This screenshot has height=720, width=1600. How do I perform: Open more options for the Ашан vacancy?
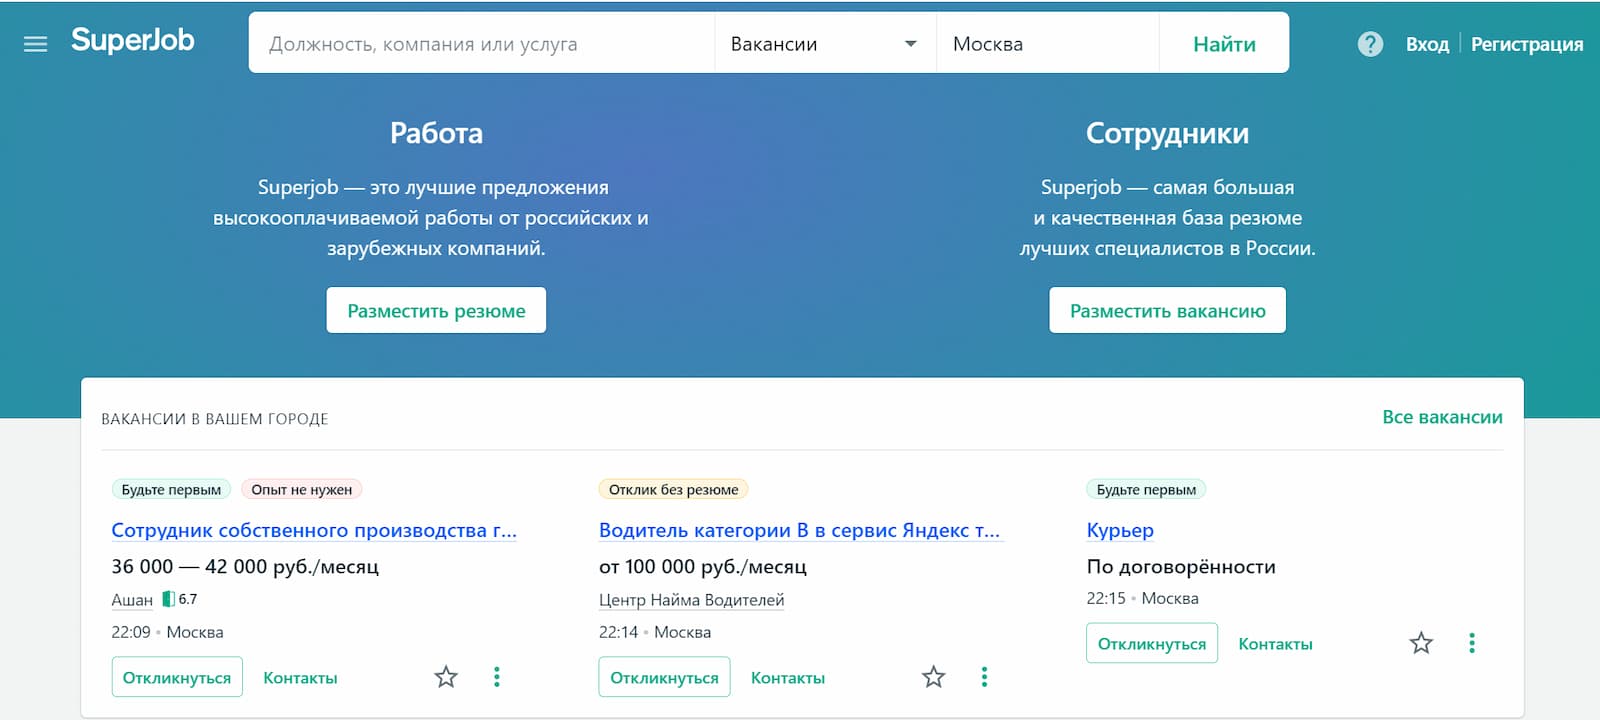click(x=497, y=677)
